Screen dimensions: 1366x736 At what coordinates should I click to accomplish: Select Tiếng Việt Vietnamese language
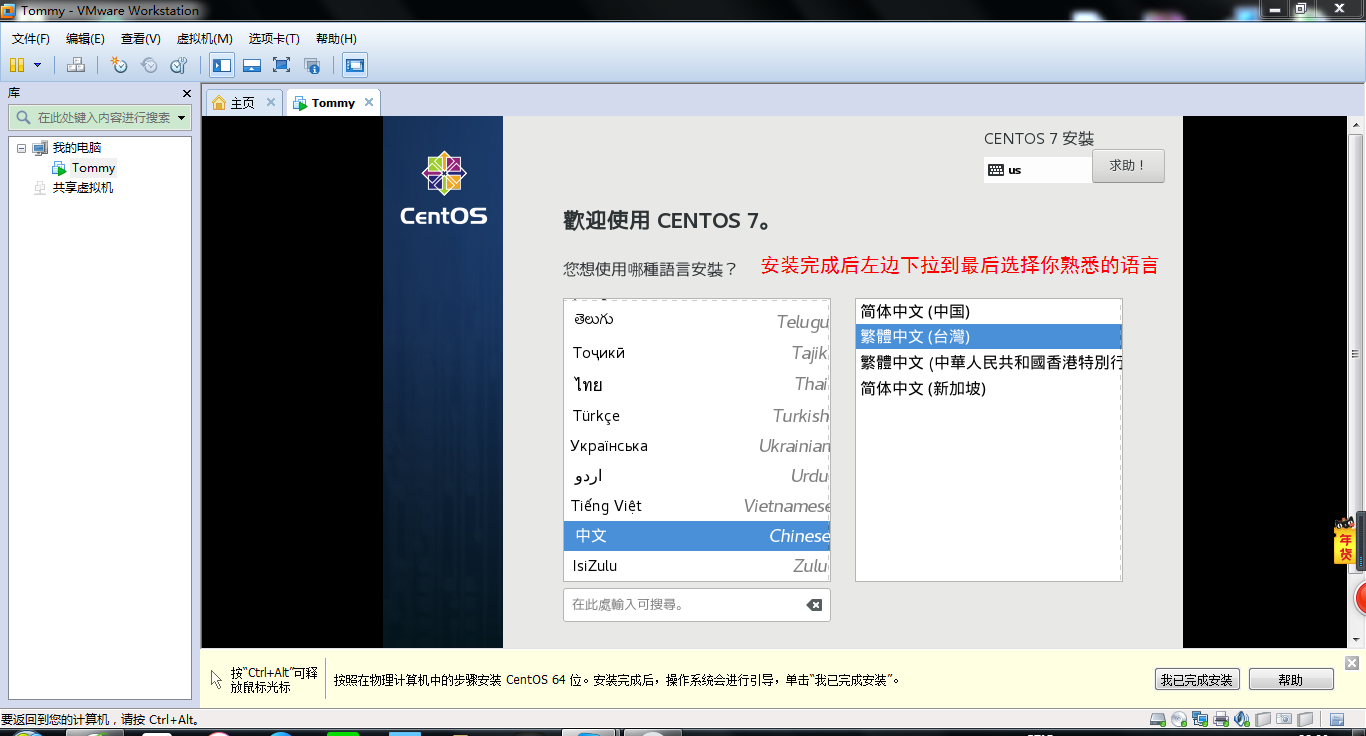click(x=697, y=506)
